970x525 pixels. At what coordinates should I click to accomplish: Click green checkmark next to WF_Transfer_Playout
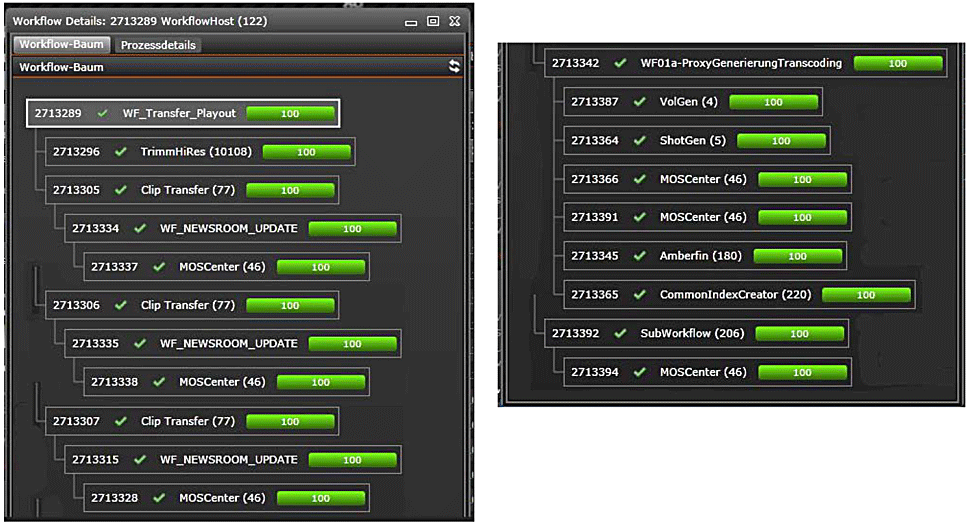[x=102, y=114]
